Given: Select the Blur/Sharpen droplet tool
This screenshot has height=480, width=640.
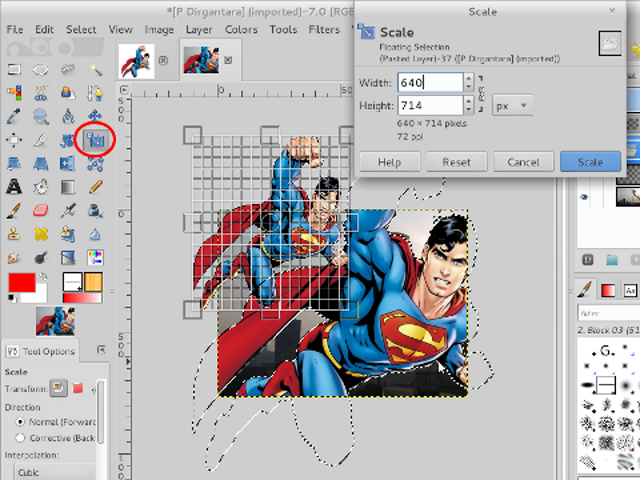Looking at the screenshot, I should point(95,234).
